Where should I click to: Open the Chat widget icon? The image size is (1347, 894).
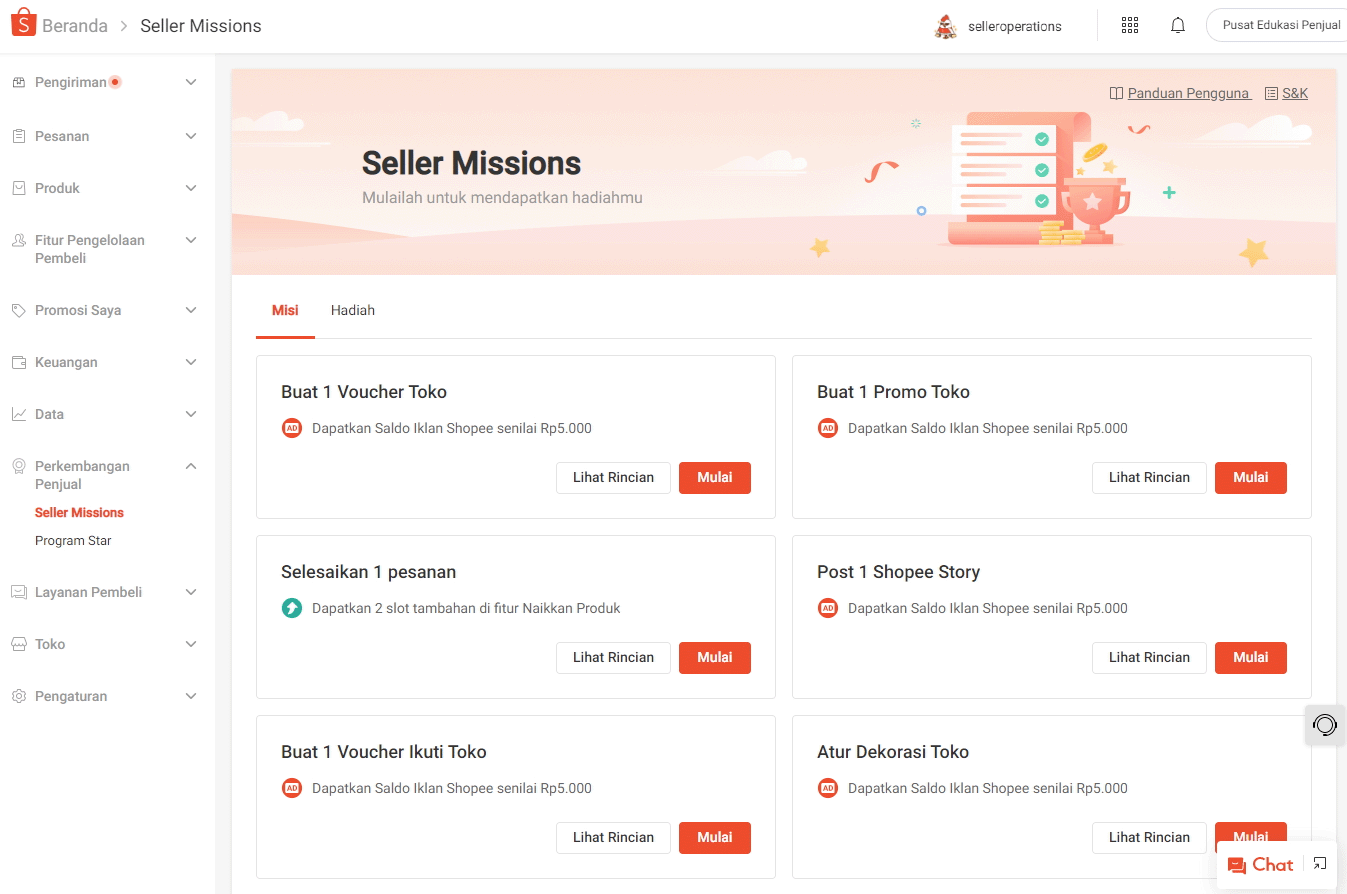coord(1260,865)
